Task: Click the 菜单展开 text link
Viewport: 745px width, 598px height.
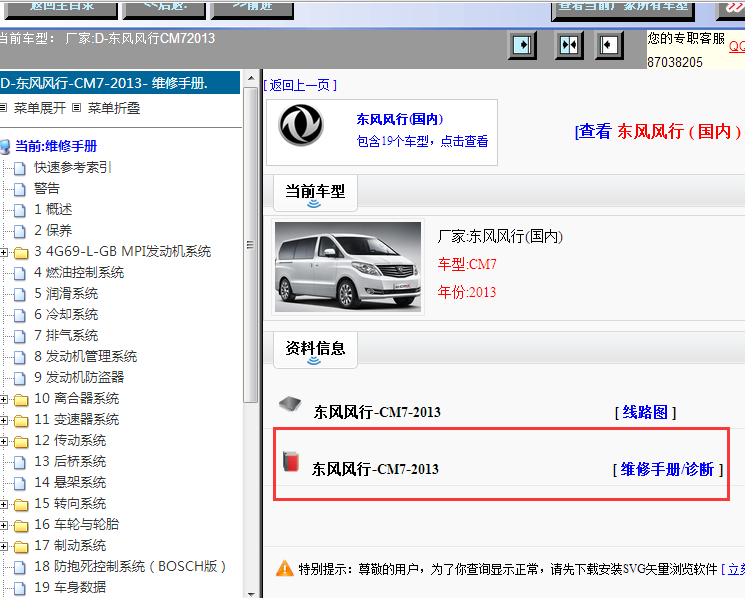Action: [40, 108]
